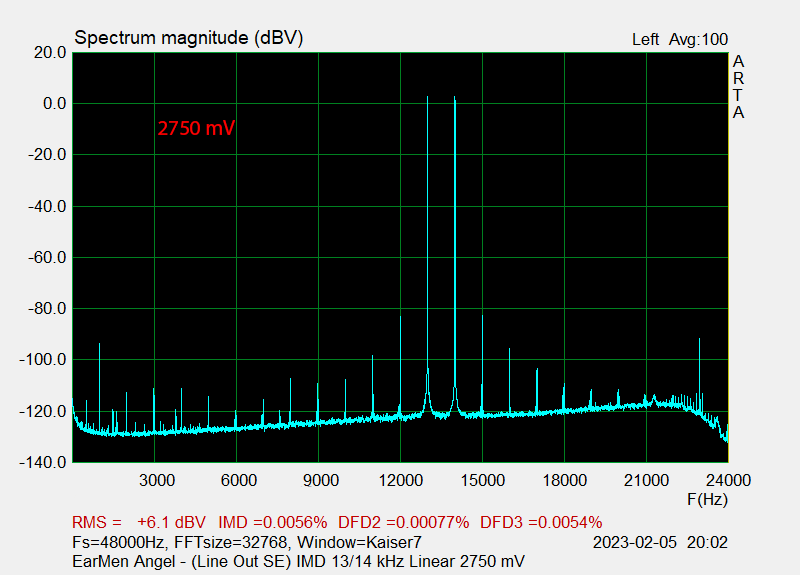Click the 'Window=Kaiser7' text
Image resolution: width=800 pixels, height=575 pixels.
coord(359,542)
